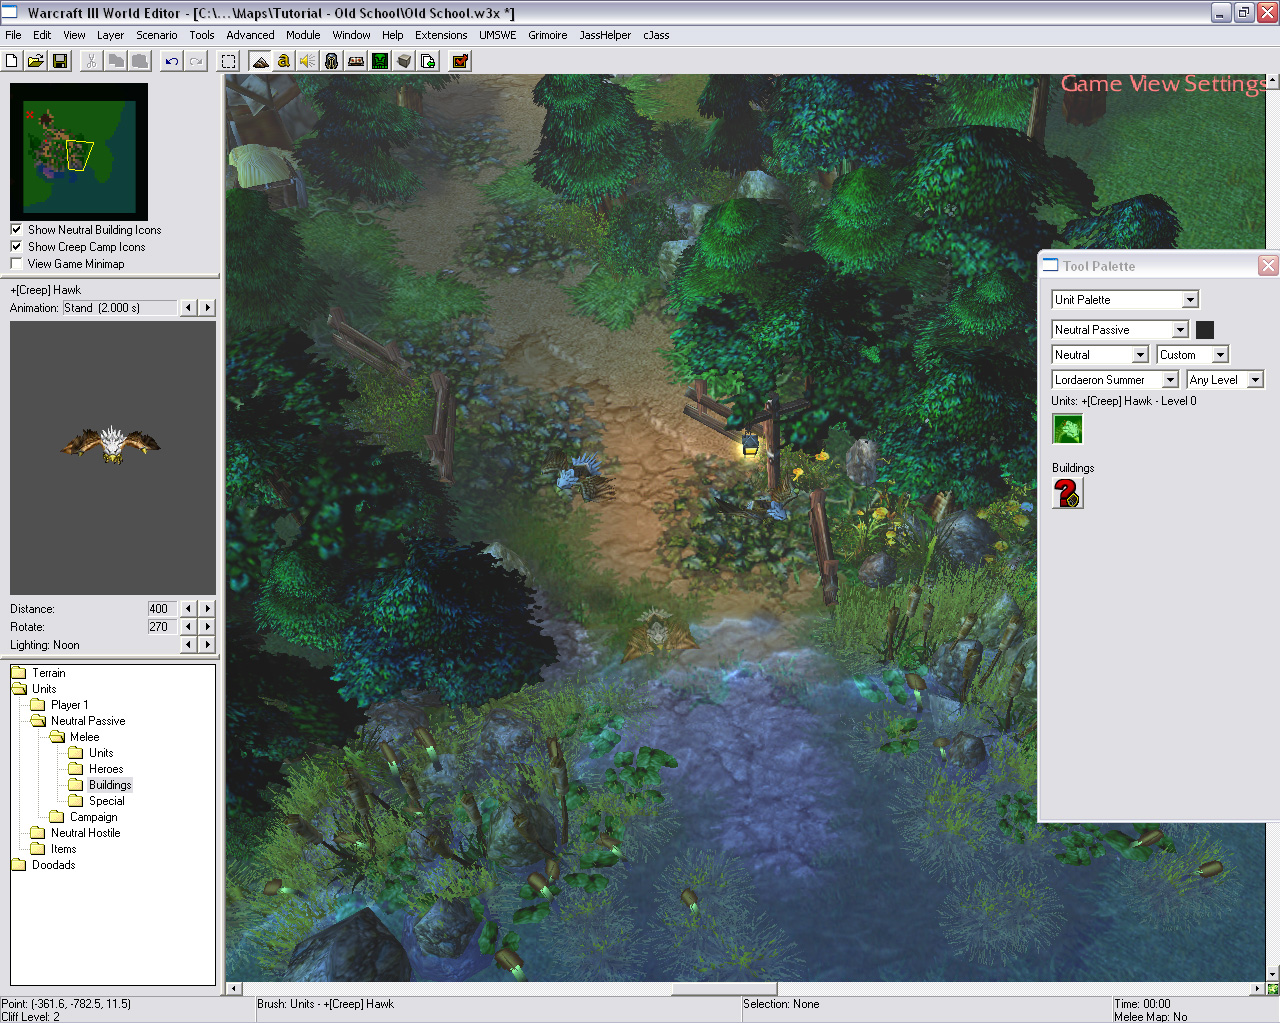Open a map using the folder toolbar icon
Viewport: 1280px width, 1024px height.
pyautogui.click(x=36, y=61)
